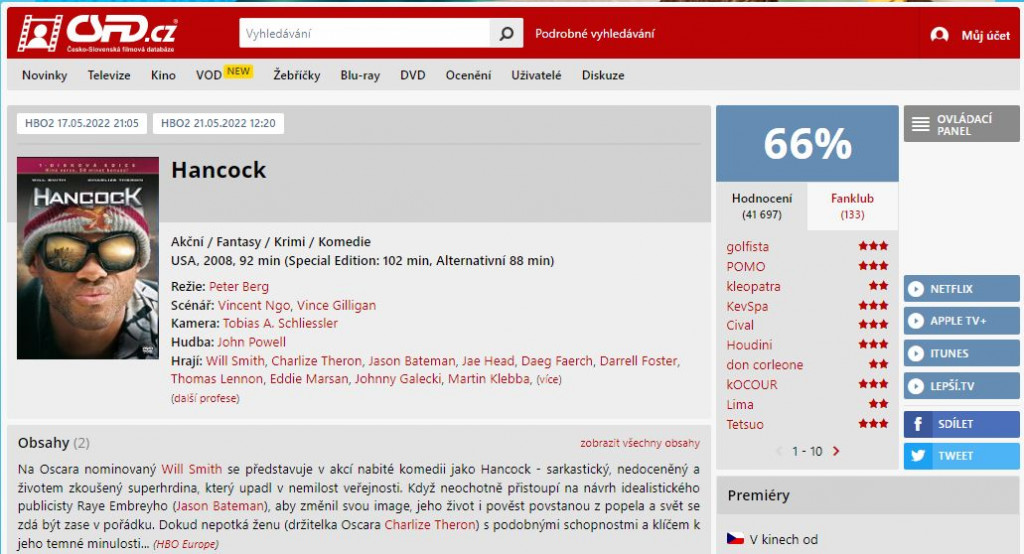
Task: Open user POMO's profile
Action: click(745, 267)
